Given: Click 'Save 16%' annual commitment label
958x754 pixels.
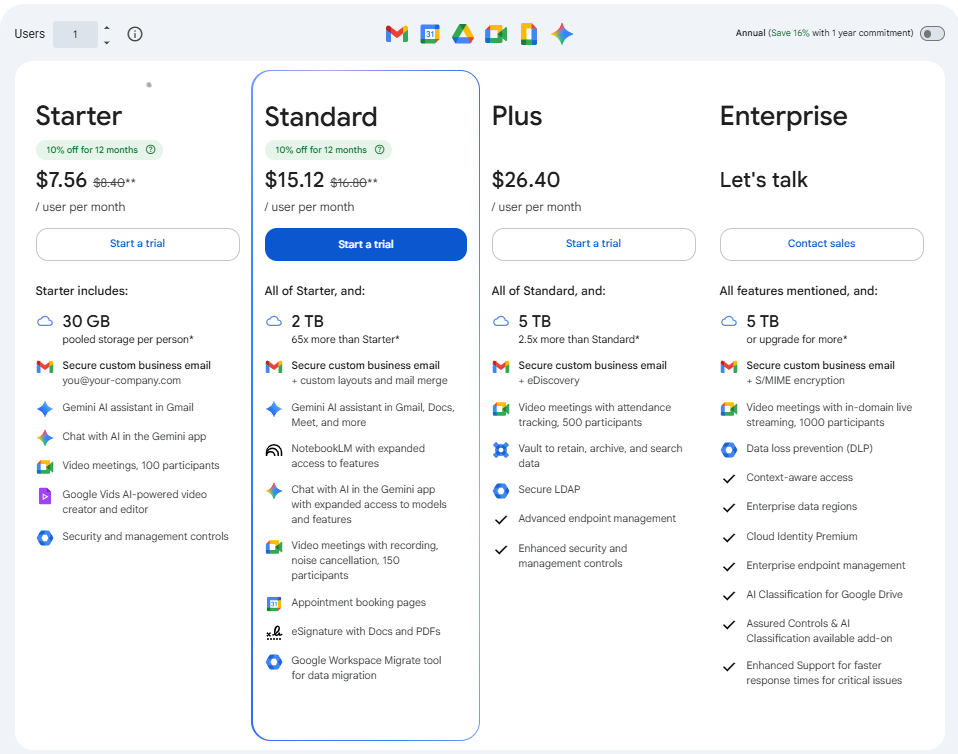Looking at the screenshot, I should coord(790,33).
